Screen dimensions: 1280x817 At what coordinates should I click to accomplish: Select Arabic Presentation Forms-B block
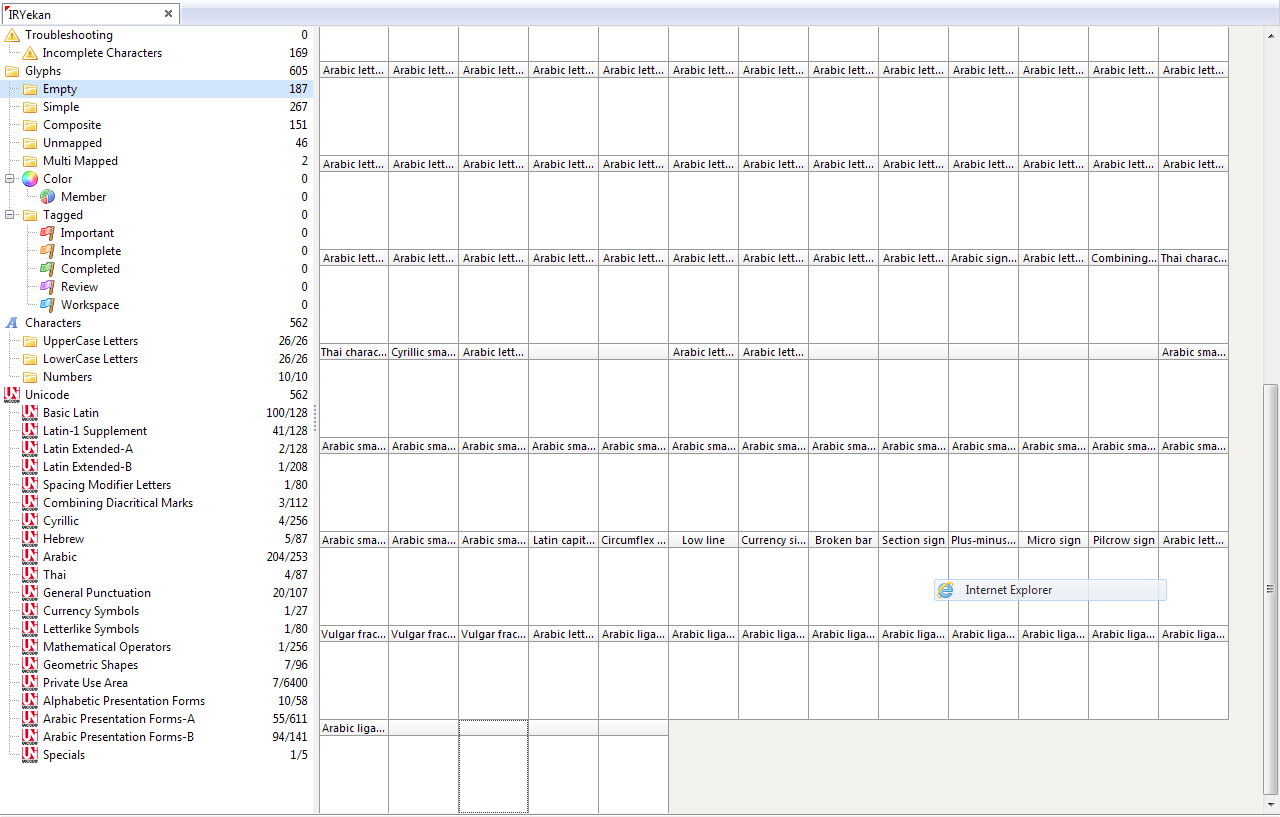(118, 737)
